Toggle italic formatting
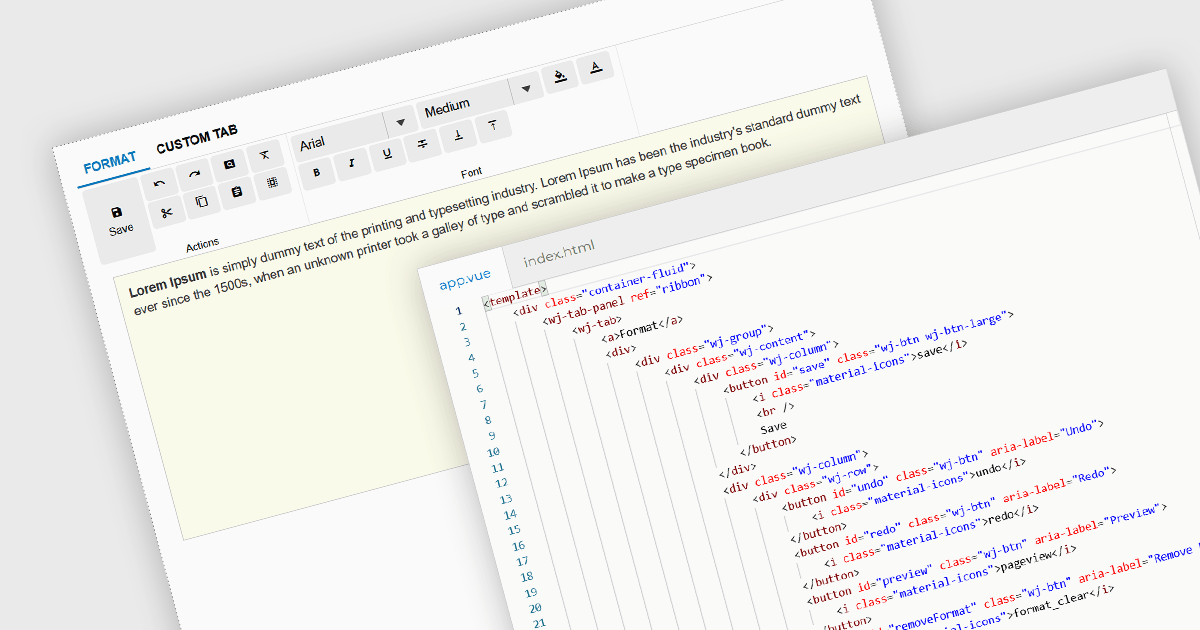 (352, 163)
